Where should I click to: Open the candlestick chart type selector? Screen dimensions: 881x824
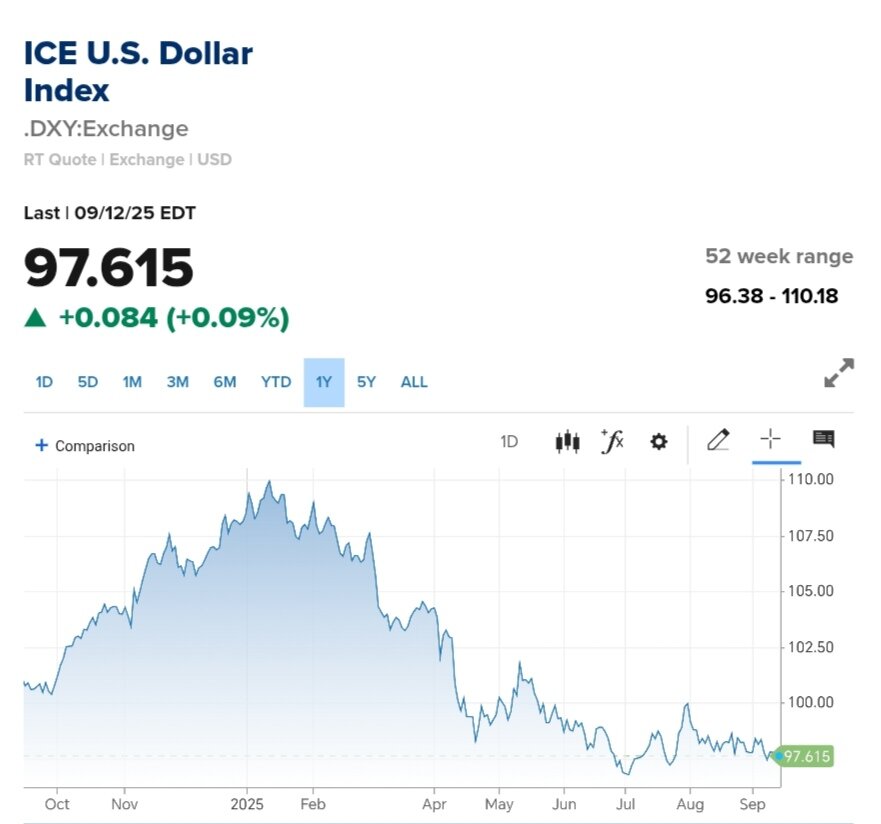567,441
